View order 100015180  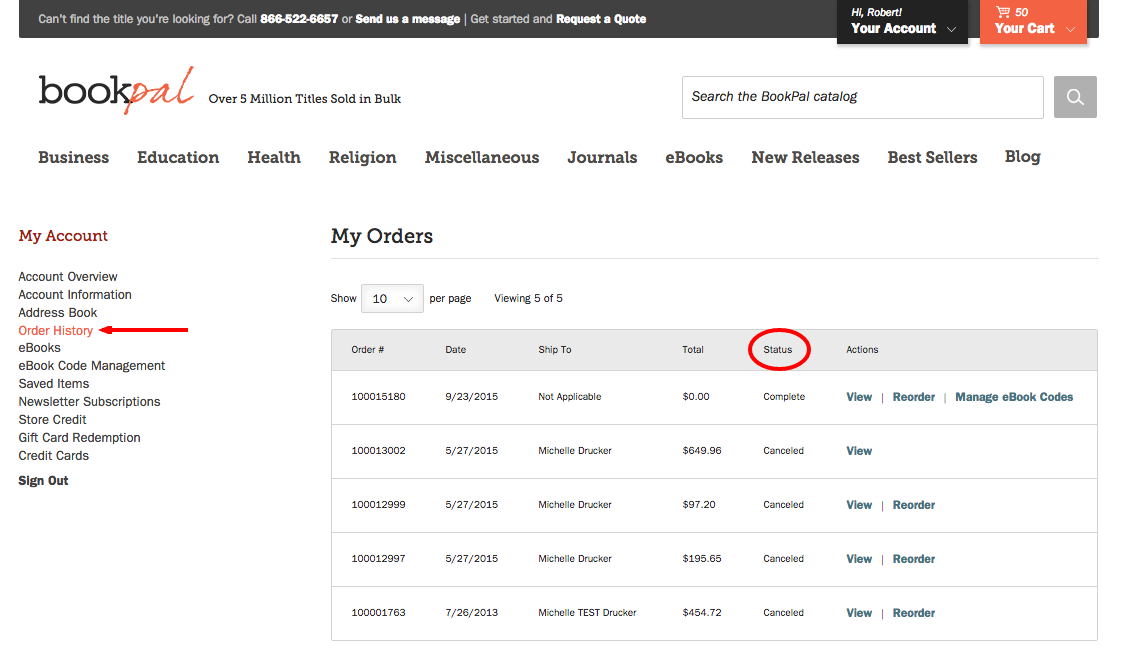859,397
